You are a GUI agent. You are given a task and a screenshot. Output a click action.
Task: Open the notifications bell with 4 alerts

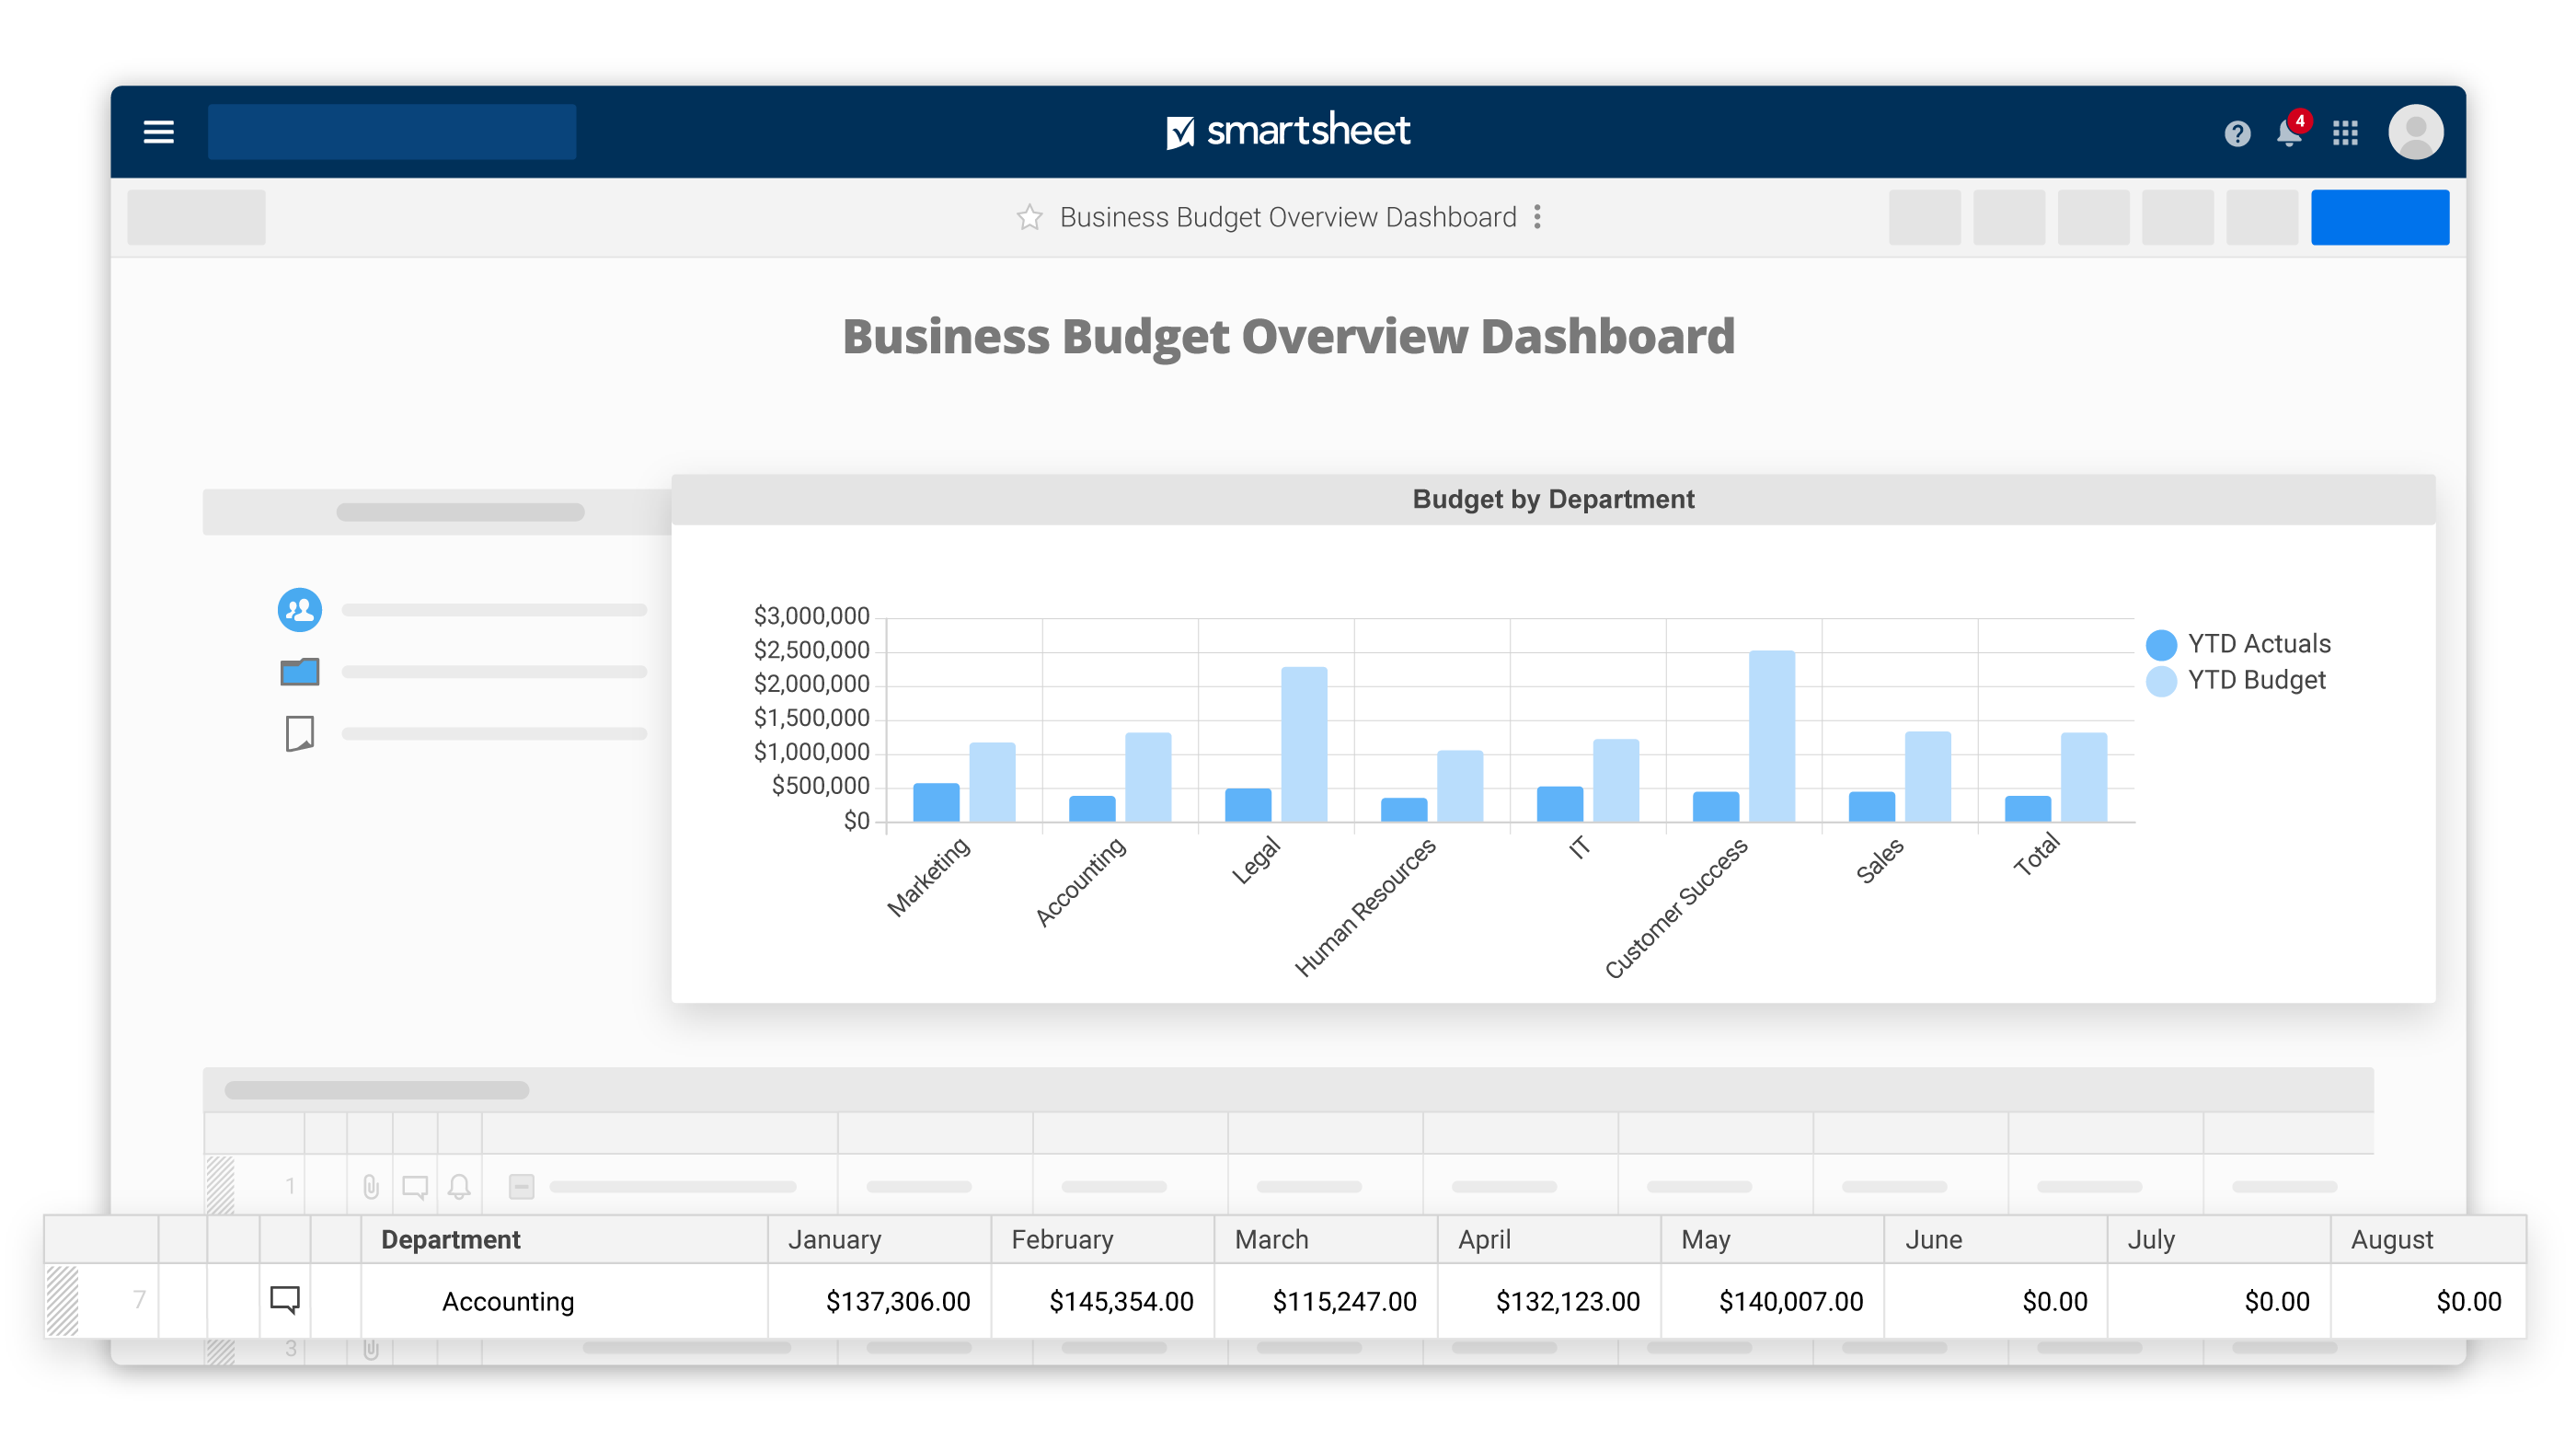pos(2288,132)
